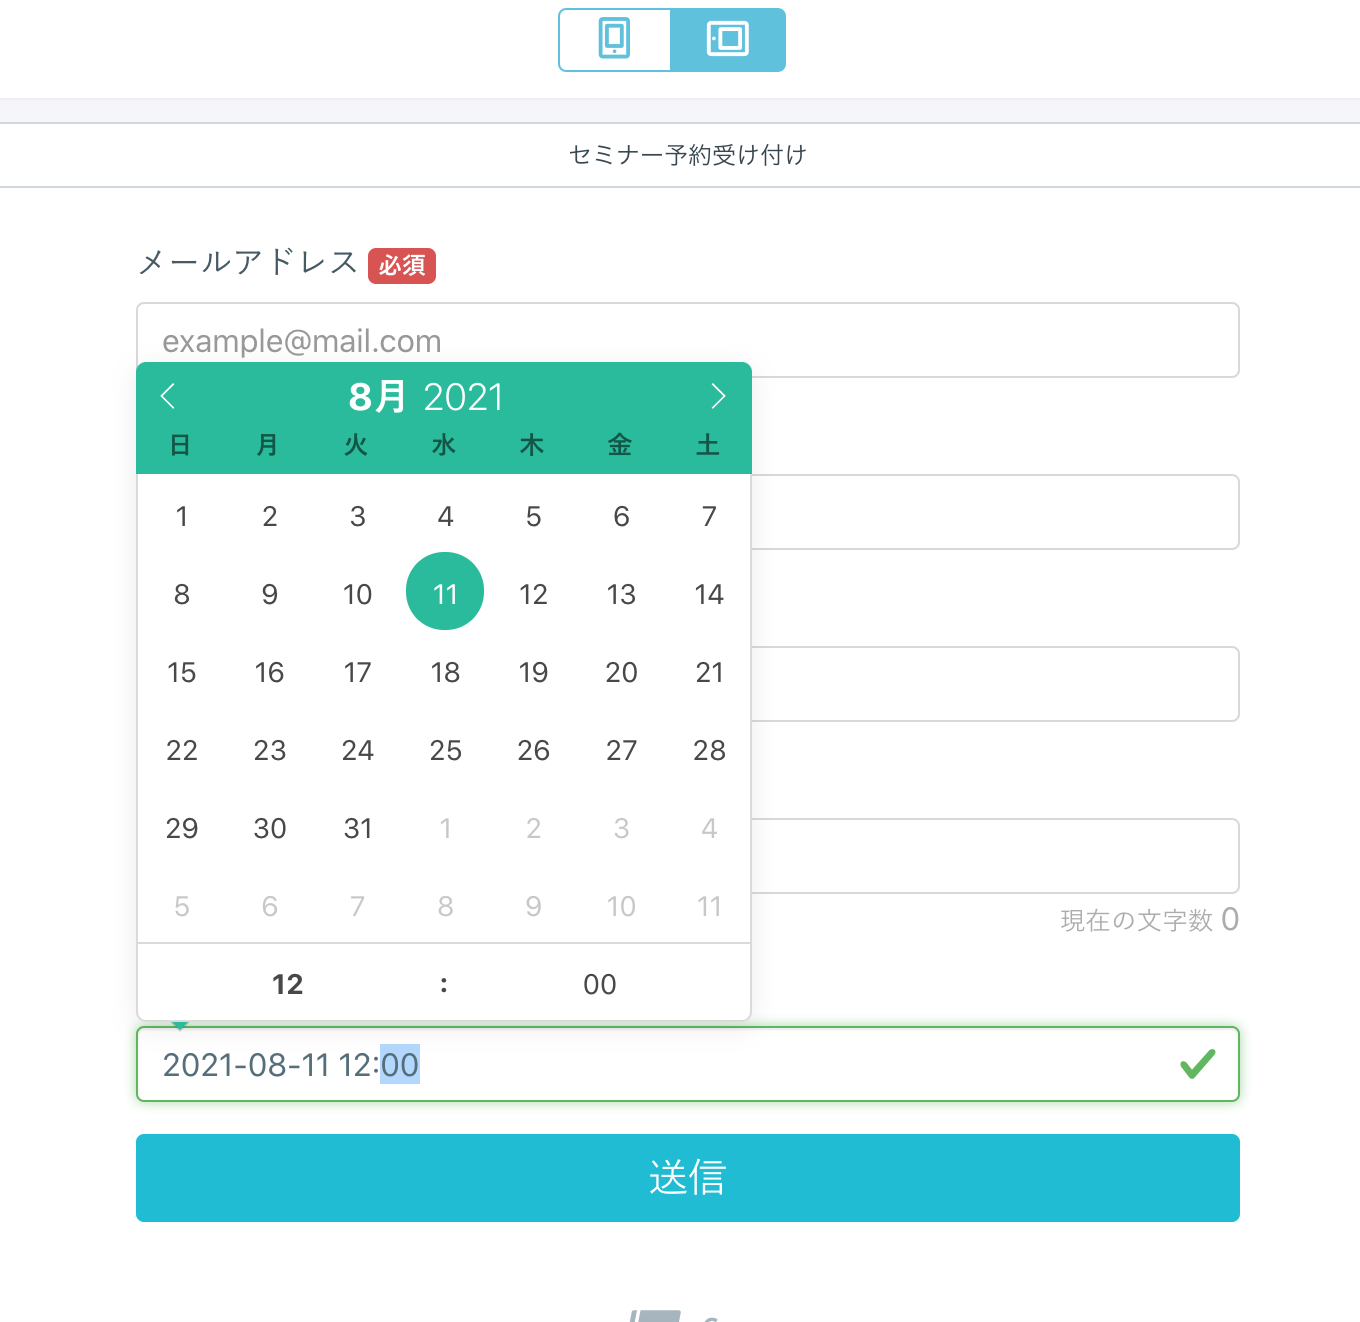
Task: Click the 8月 2021 calendar header
Action: [x=424, y=396]
